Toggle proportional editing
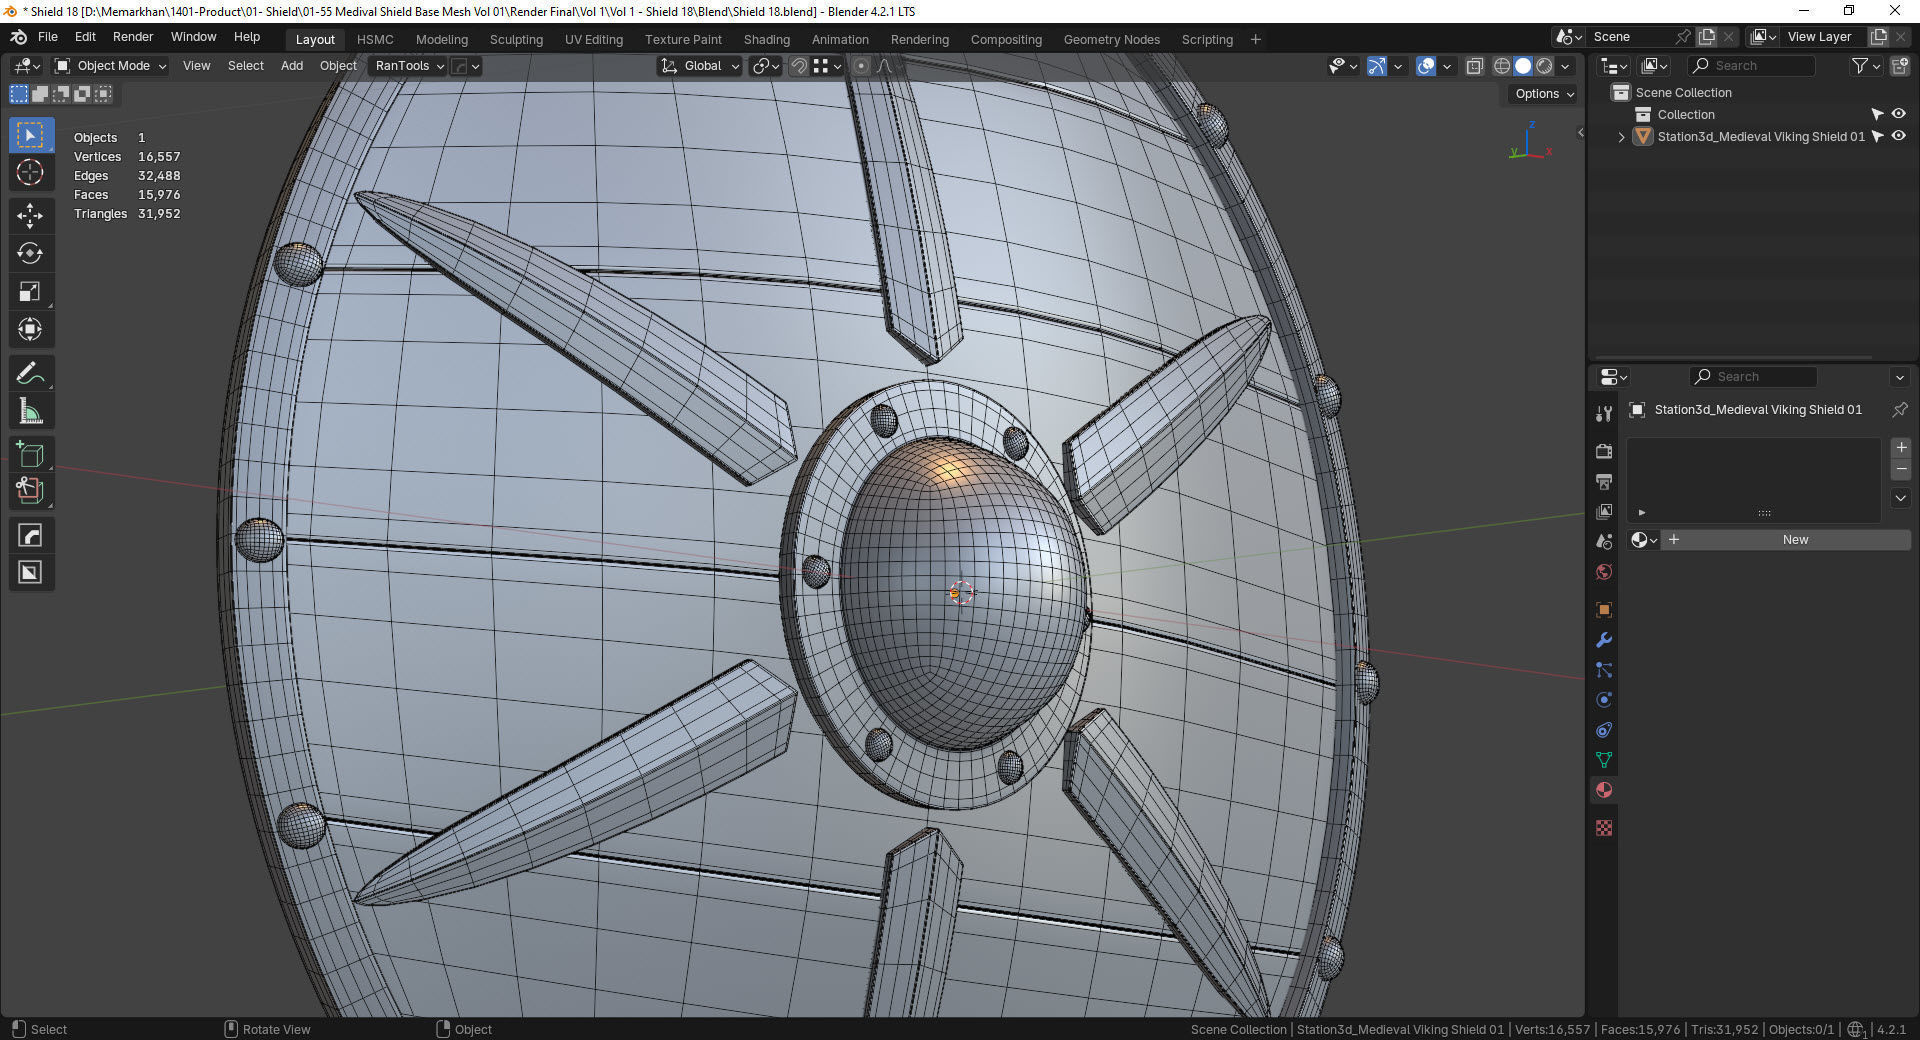This screenshot has height=1040, width=1920. (861, 66)
